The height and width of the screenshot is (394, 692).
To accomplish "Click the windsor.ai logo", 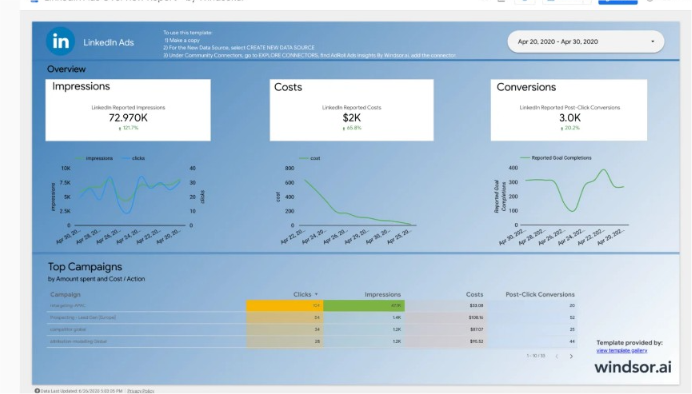I will [633, 367].
